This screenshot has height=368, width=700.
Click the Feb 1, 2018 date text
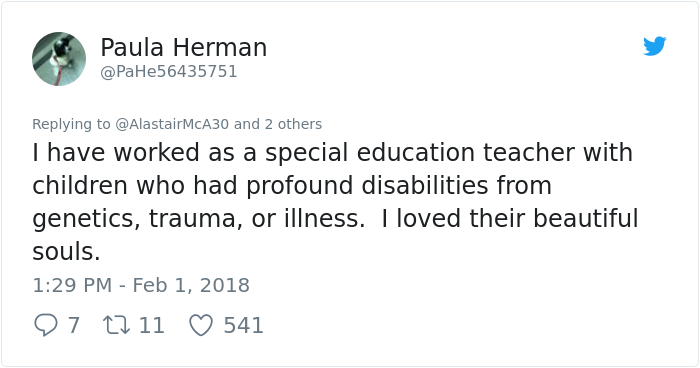tap(191, 285)
